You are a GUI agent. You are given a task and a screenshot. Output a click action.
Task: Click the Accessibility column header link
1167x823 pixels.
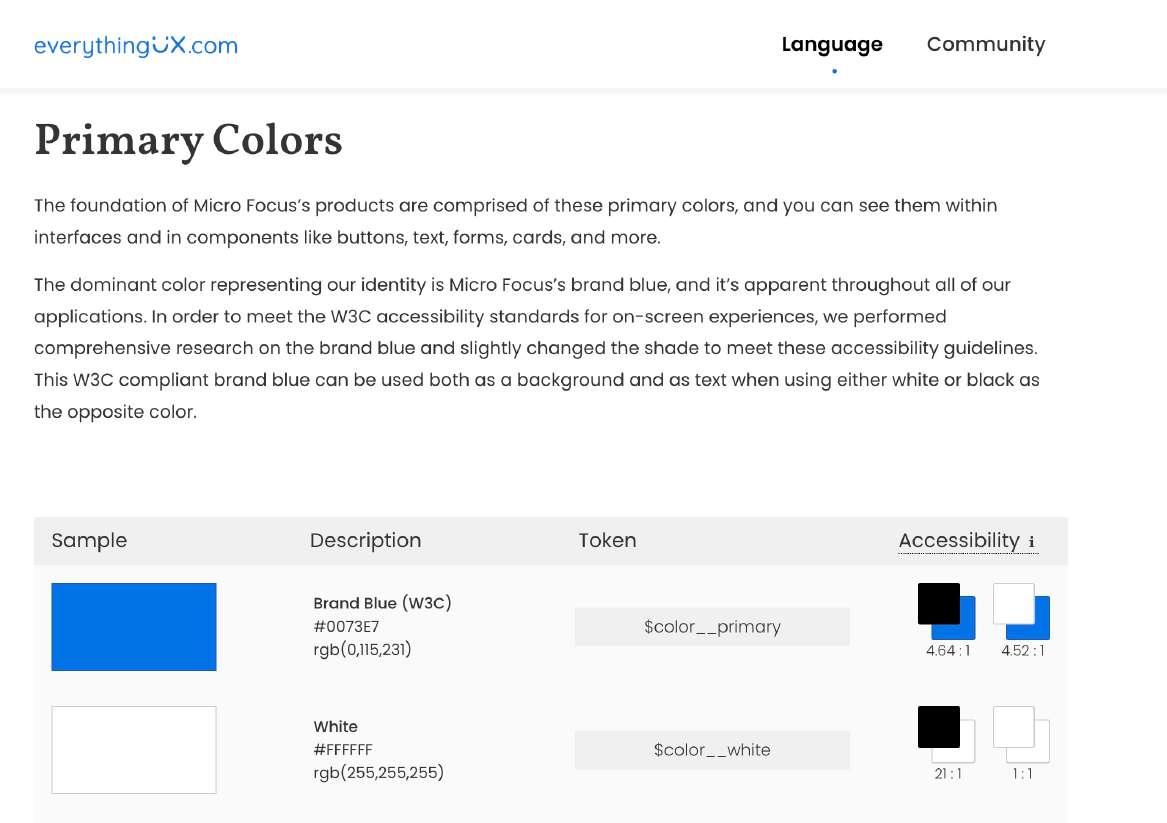point(958,541)
